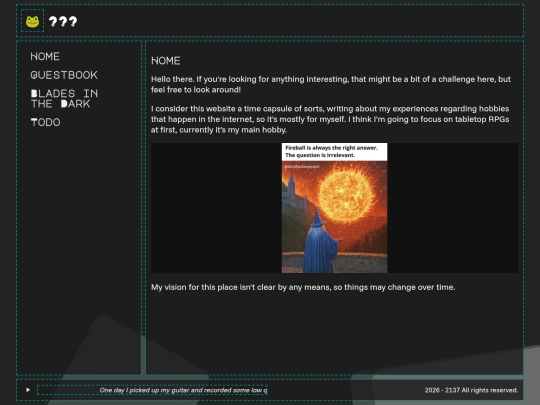This screenshot has width=540, height=405.
Task: Click the 'My vision for this place' sentence
Action: [303, 287]
